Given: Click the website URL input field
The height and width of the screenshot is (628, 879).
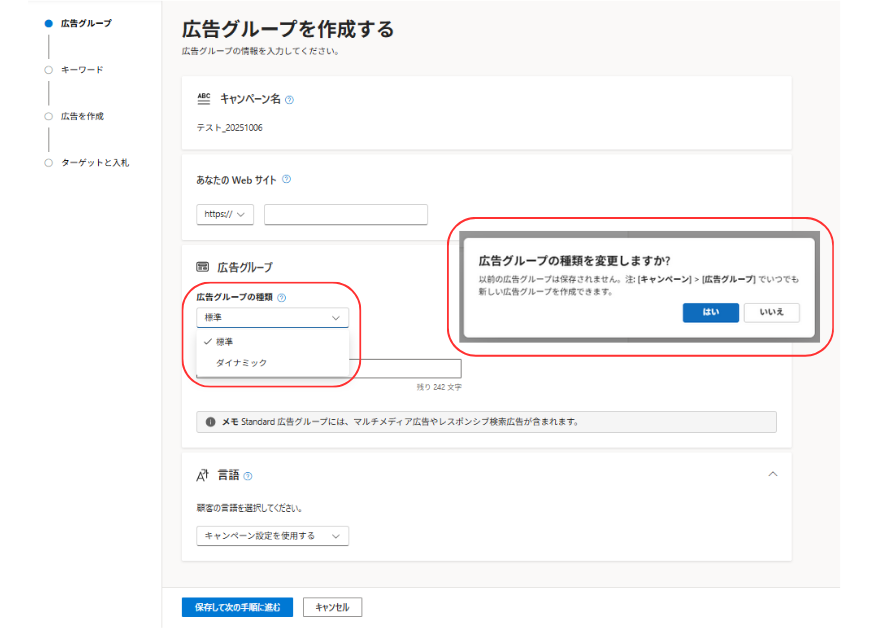Looking at the screenshot, I should coord(345,214).
